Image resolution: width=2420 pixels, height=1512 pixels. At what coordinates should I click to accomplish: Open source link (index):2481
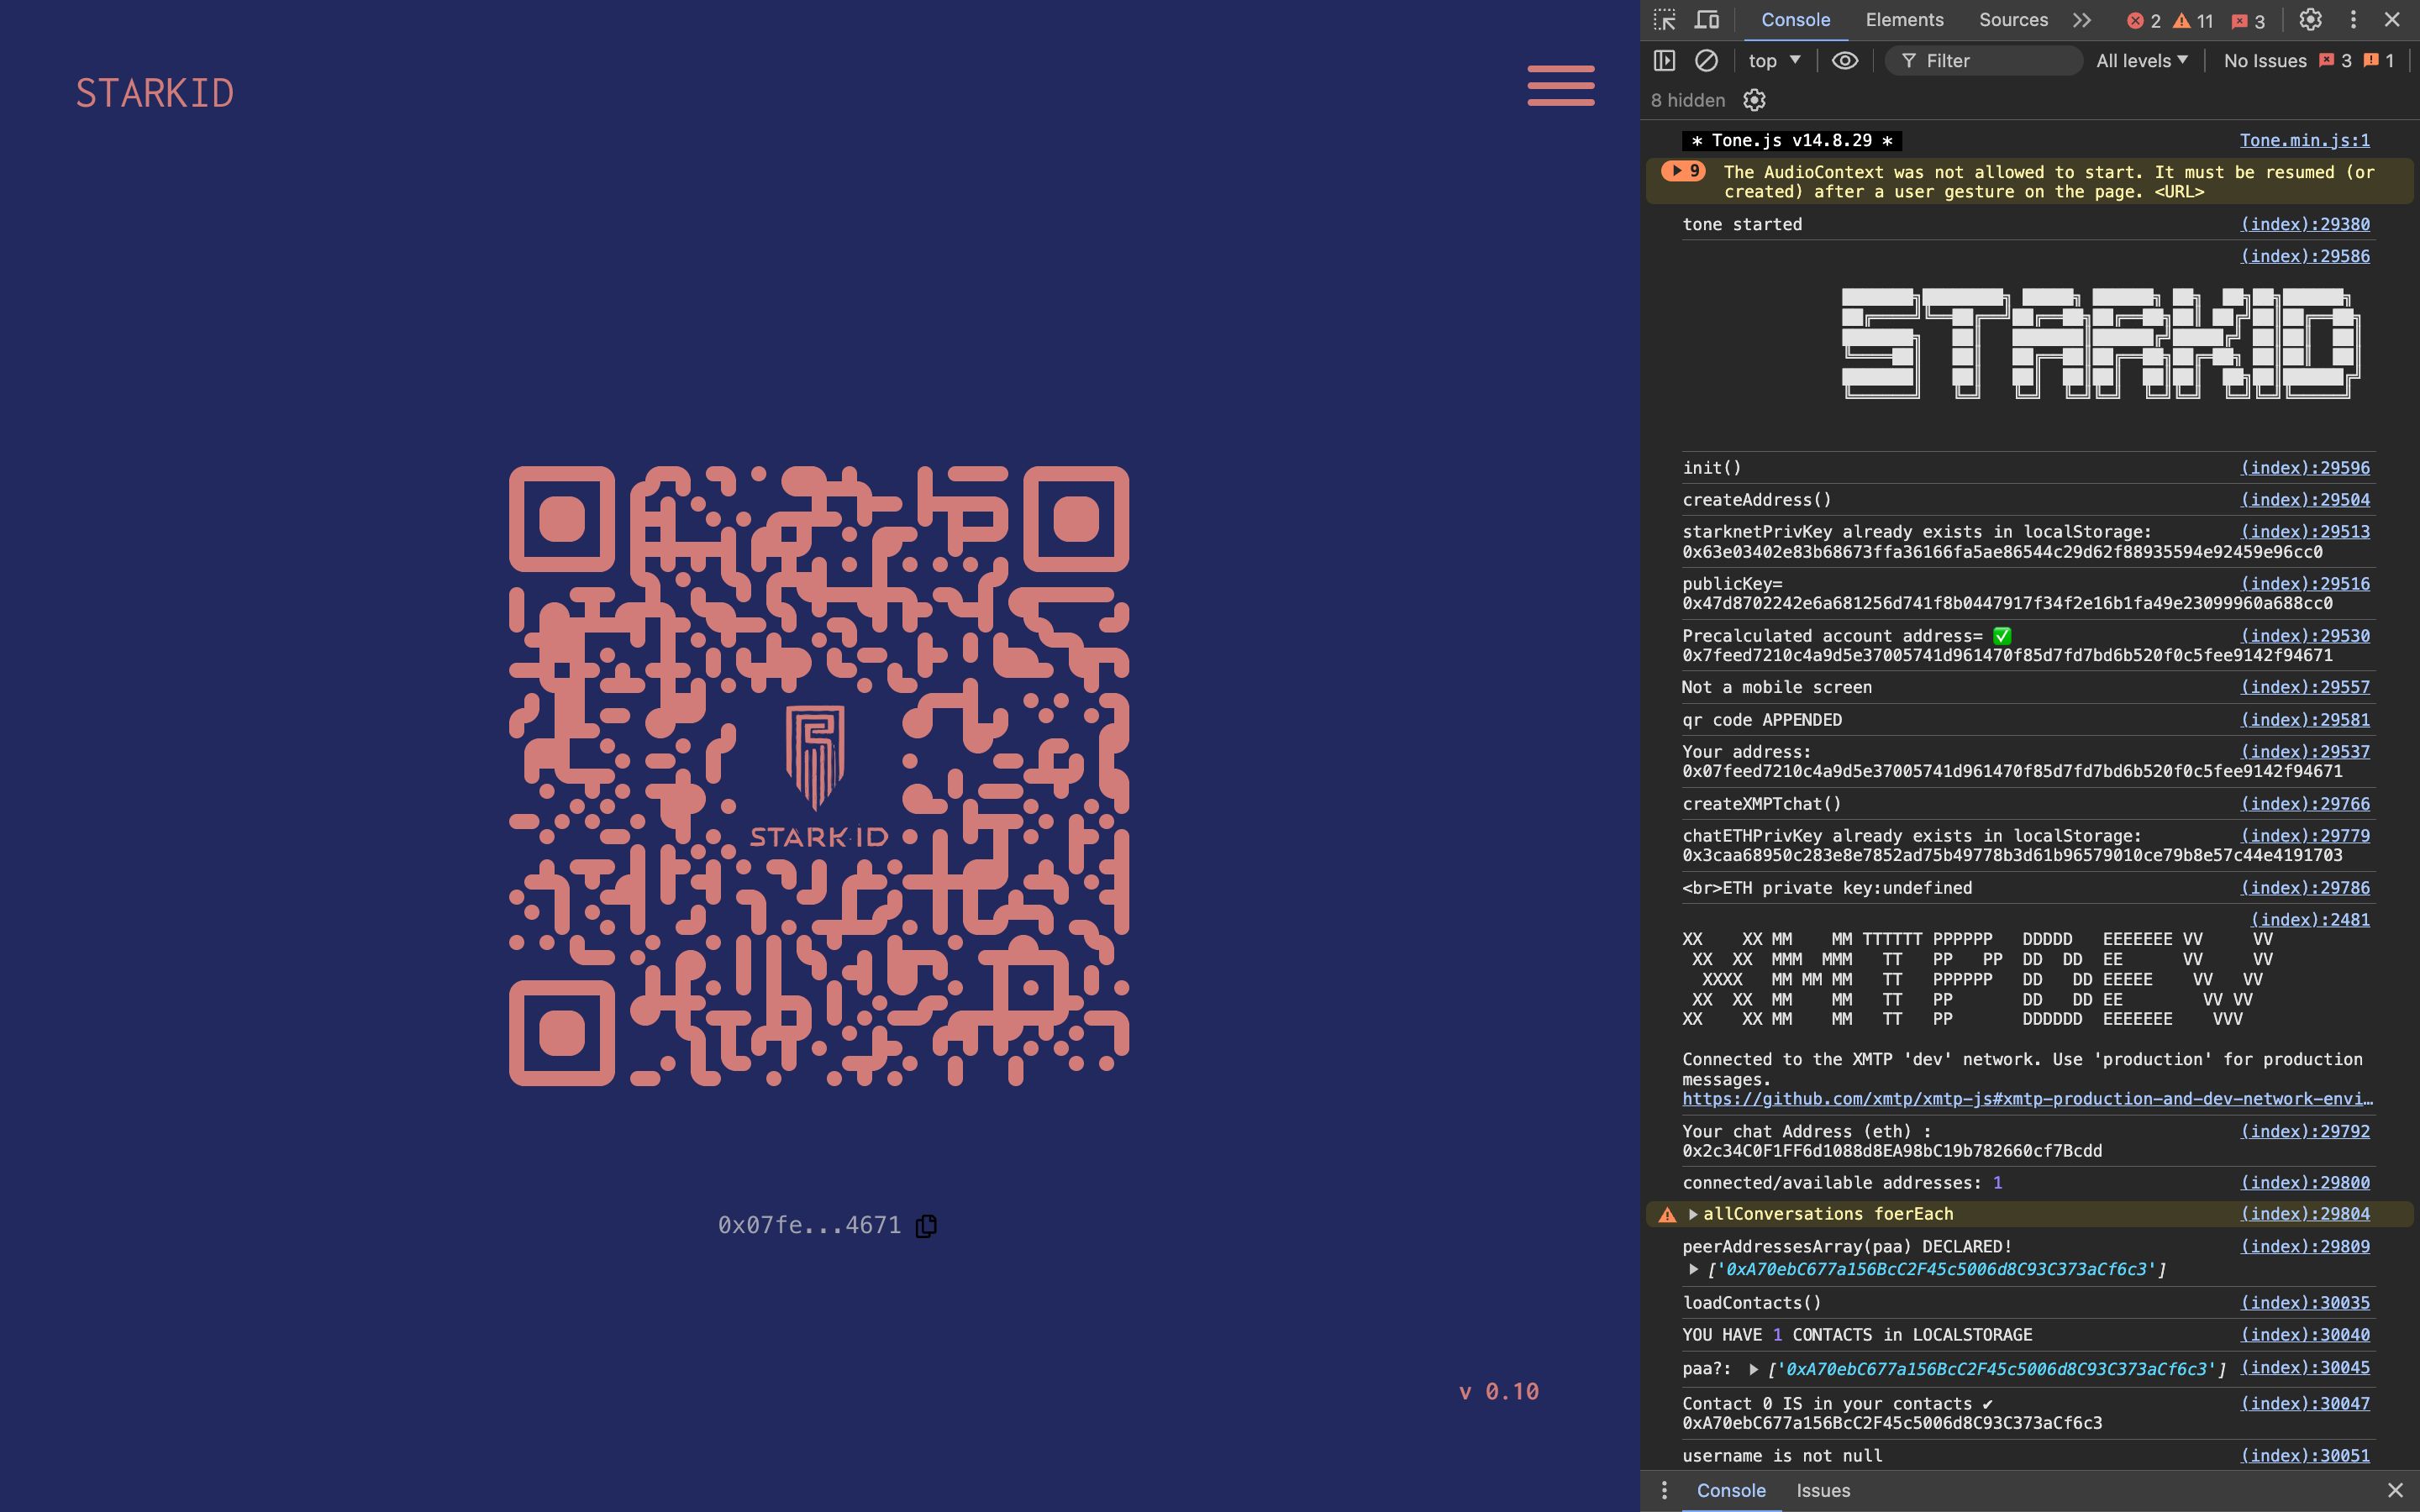[x=2310, y=920]
